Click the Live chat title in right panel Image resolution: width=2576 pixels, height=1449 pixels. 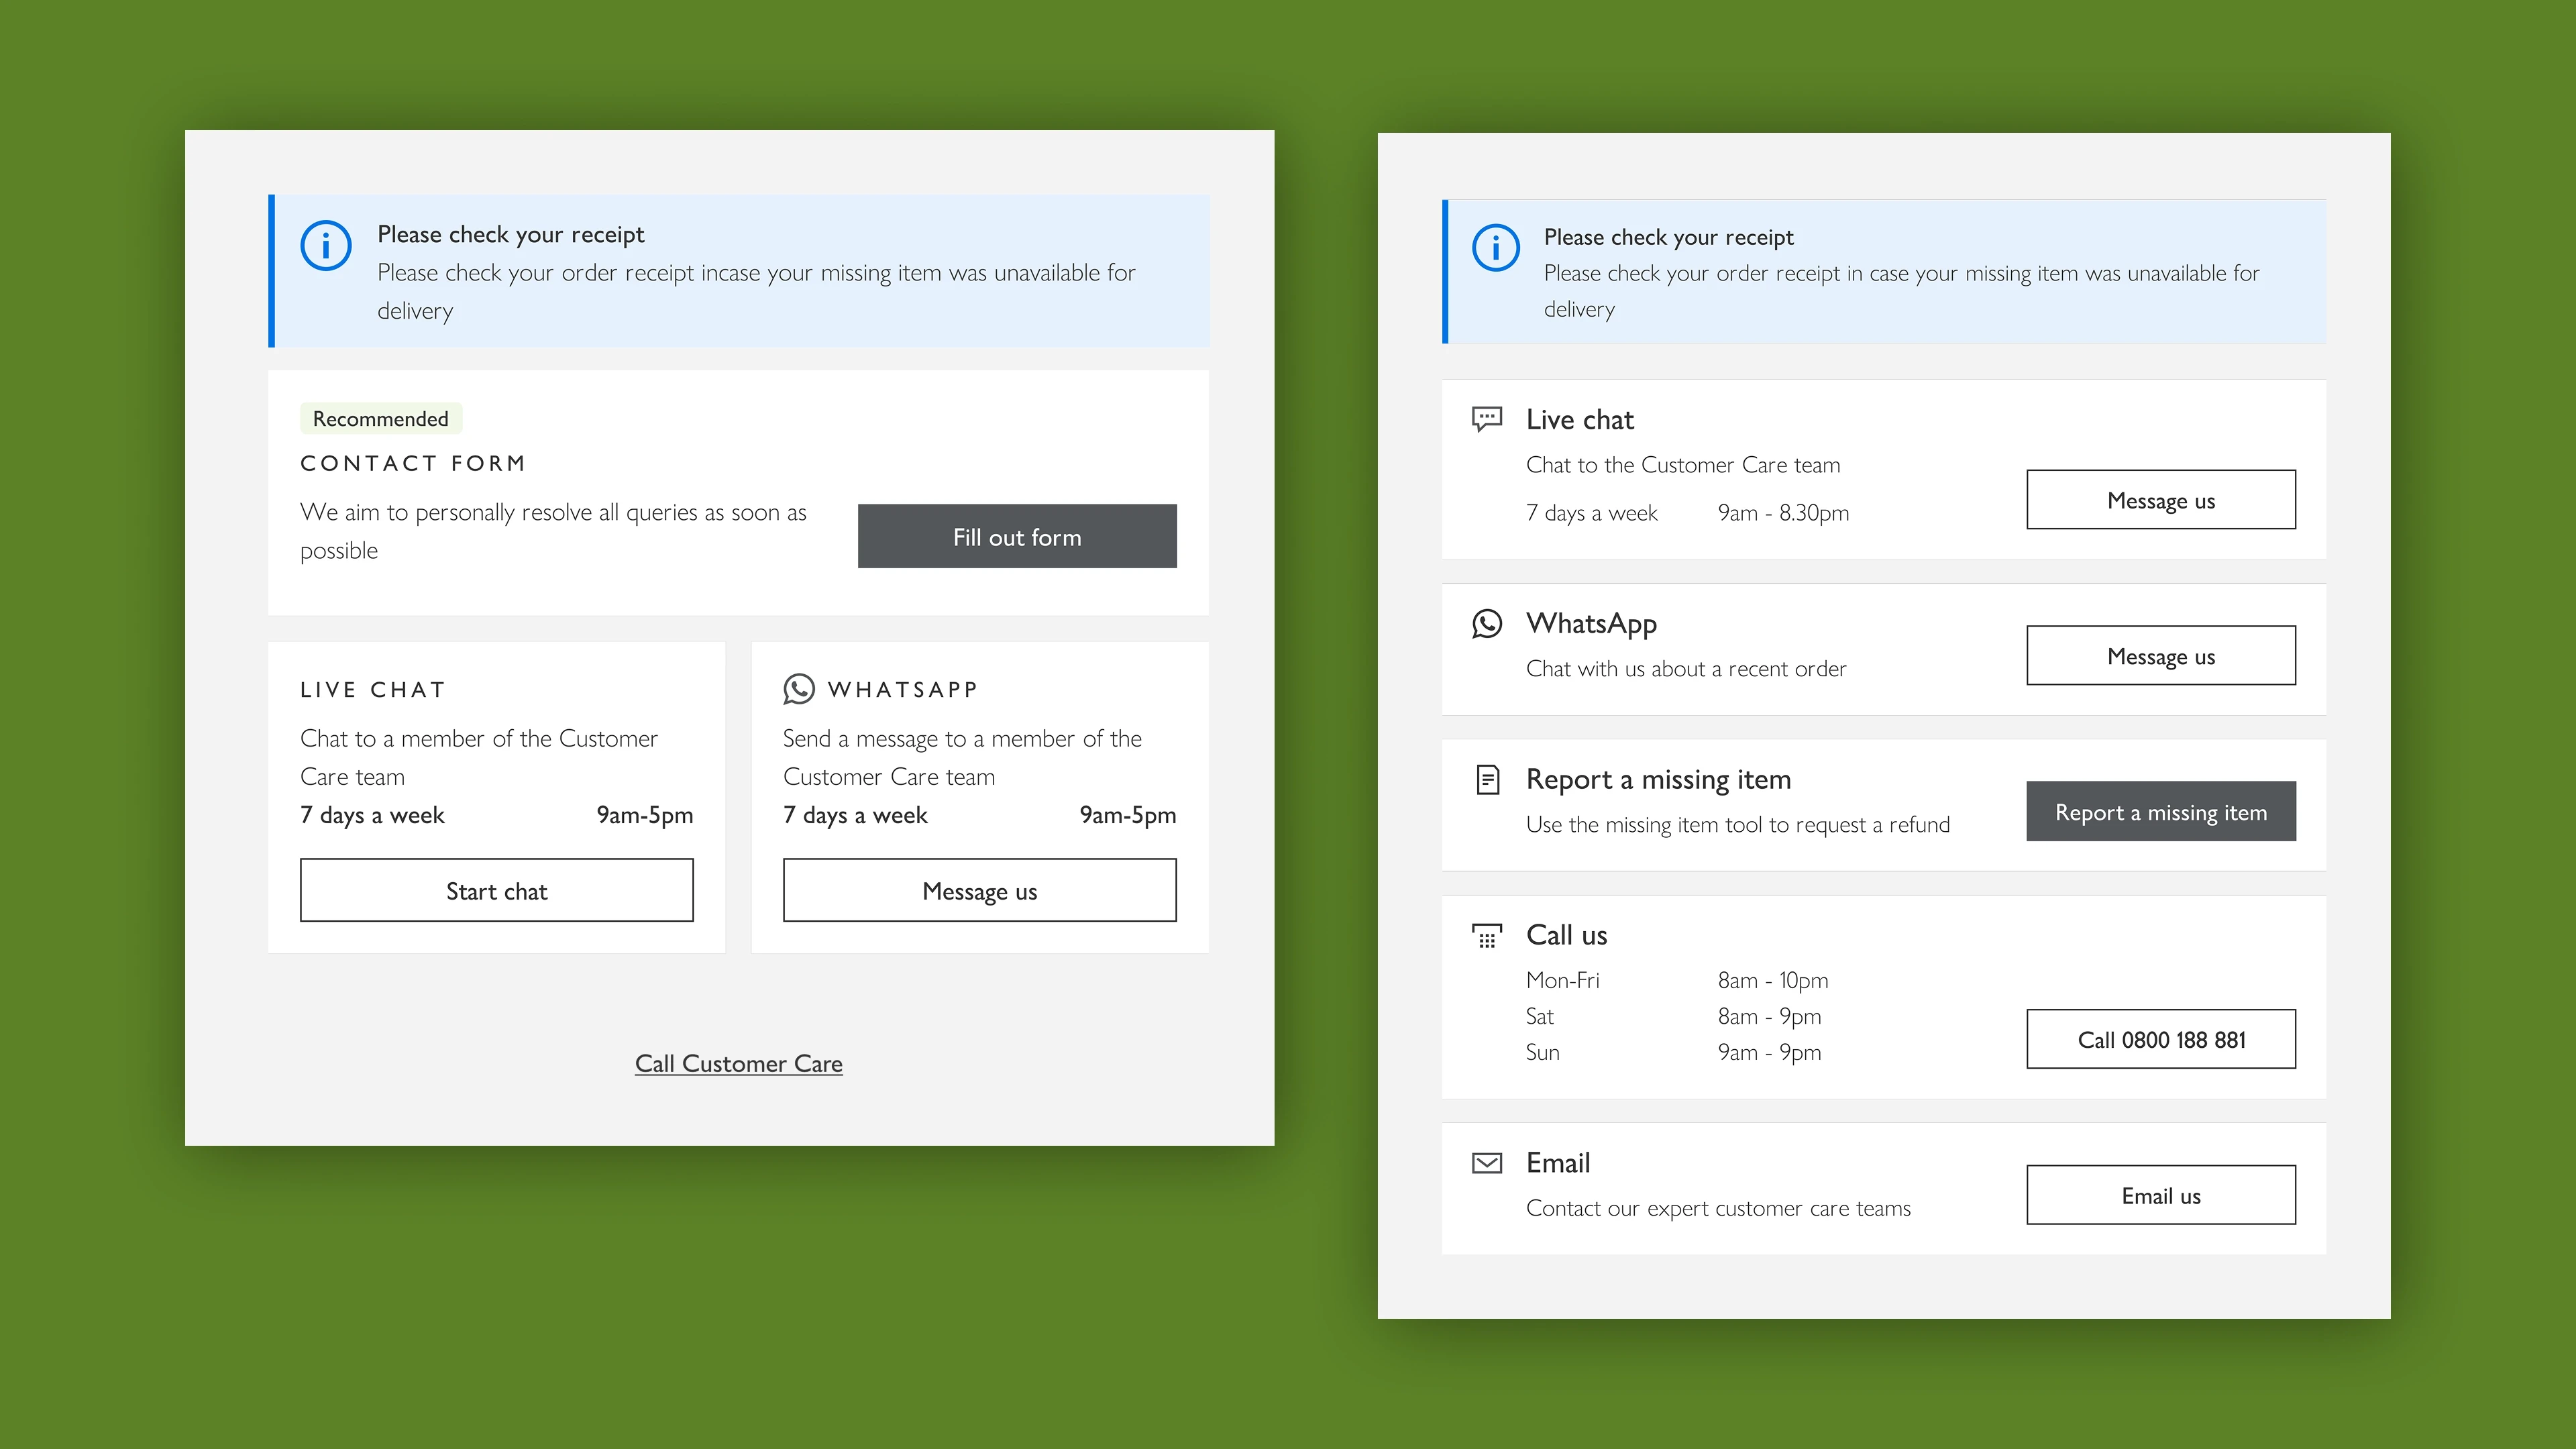1580,419
